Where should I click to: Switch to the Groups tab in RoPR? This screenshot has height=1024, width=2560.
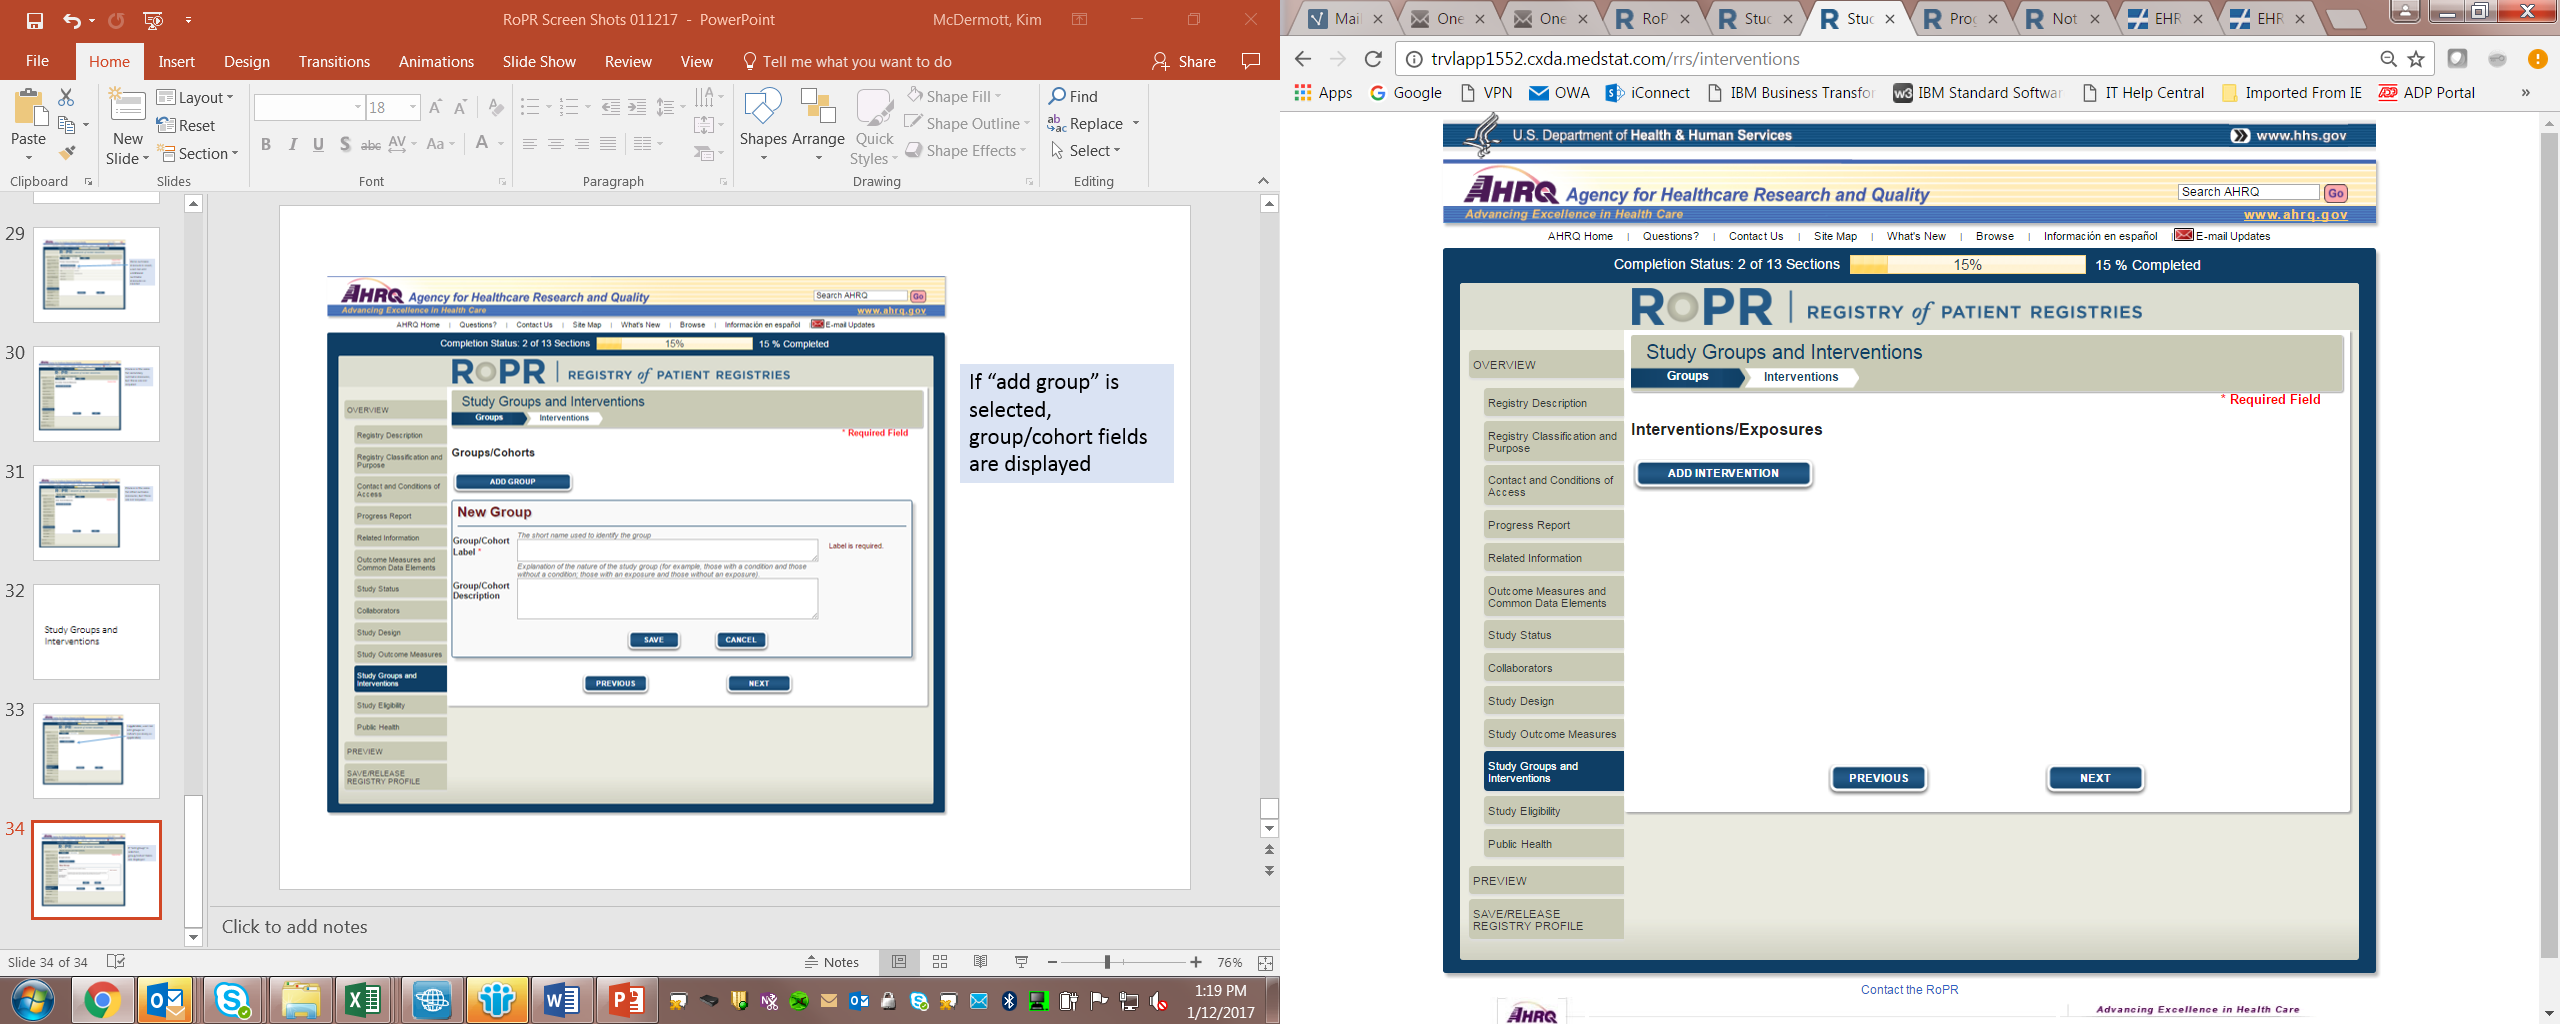click(1687, 377)
